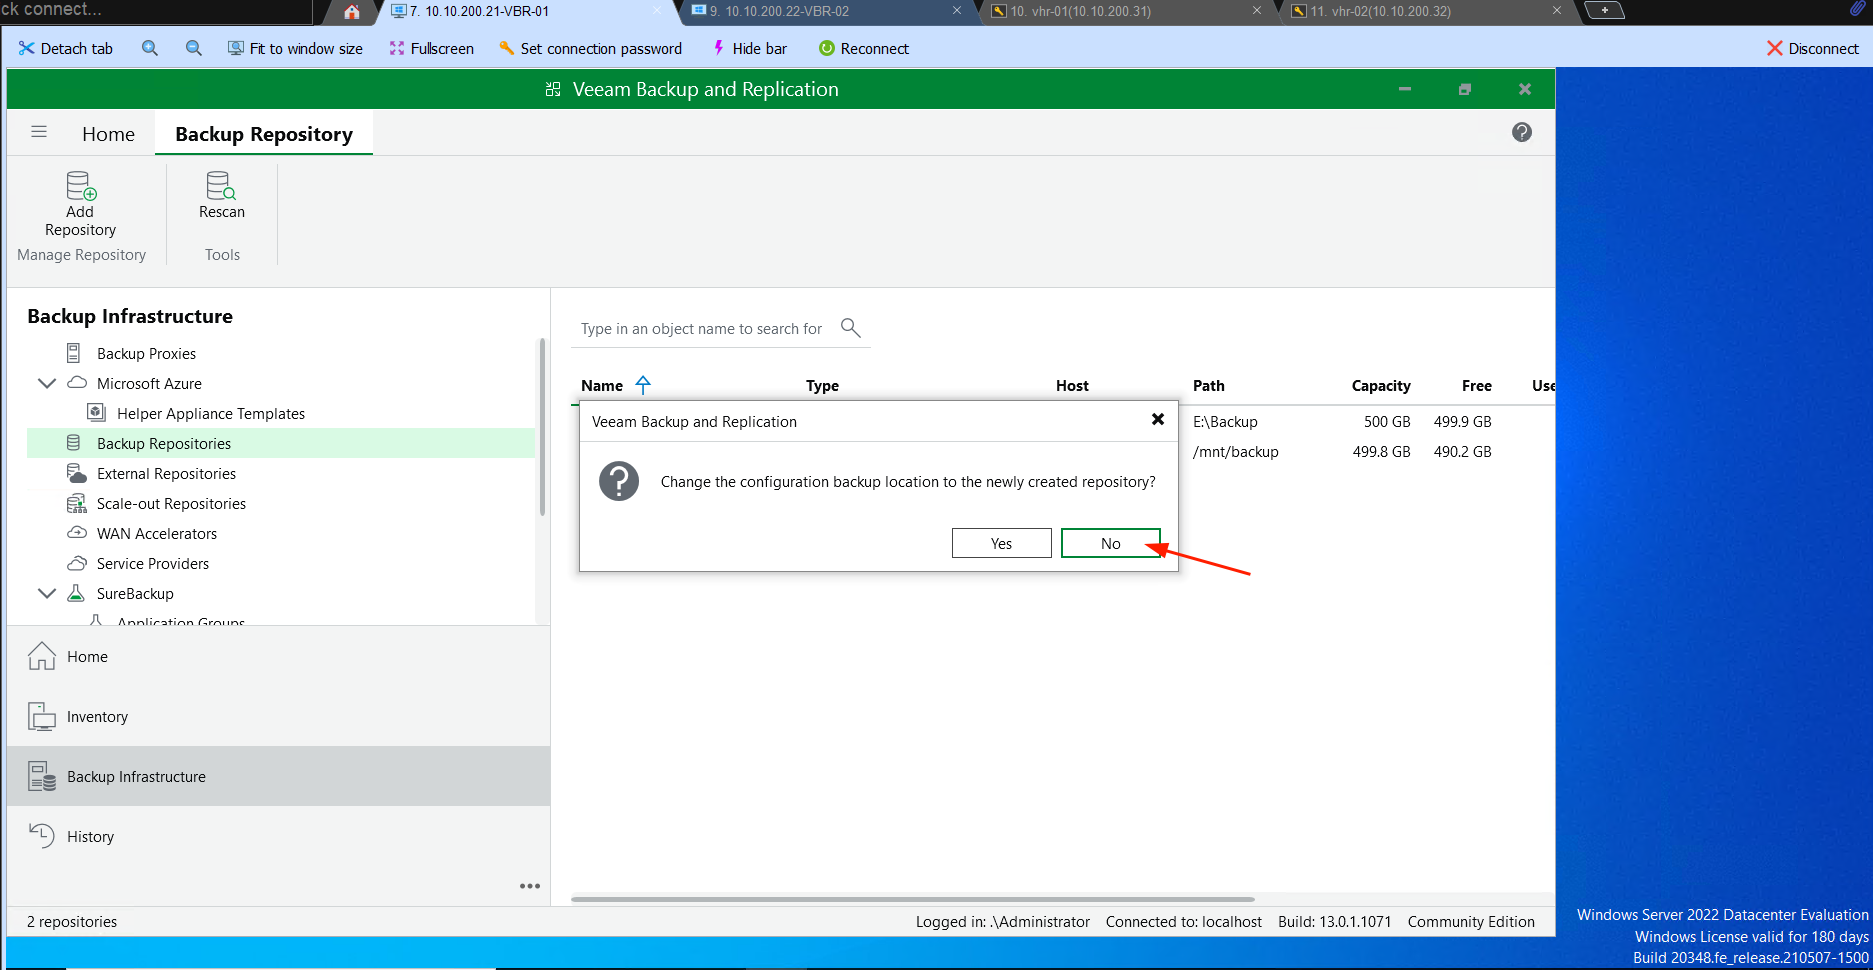
Task: Click the WAN Accelerators icon
Action: click(77, 533)
